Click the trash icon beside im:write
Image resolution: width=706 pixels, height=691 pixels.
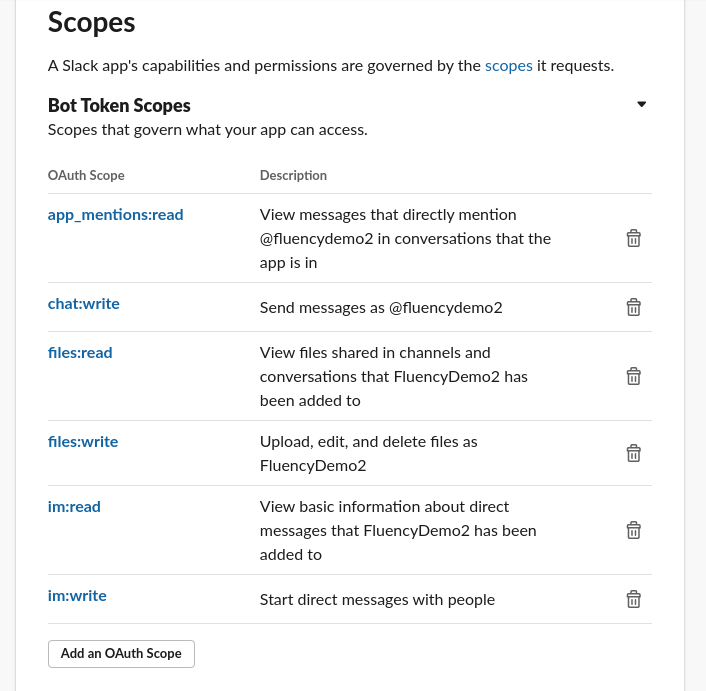point(634,599)
